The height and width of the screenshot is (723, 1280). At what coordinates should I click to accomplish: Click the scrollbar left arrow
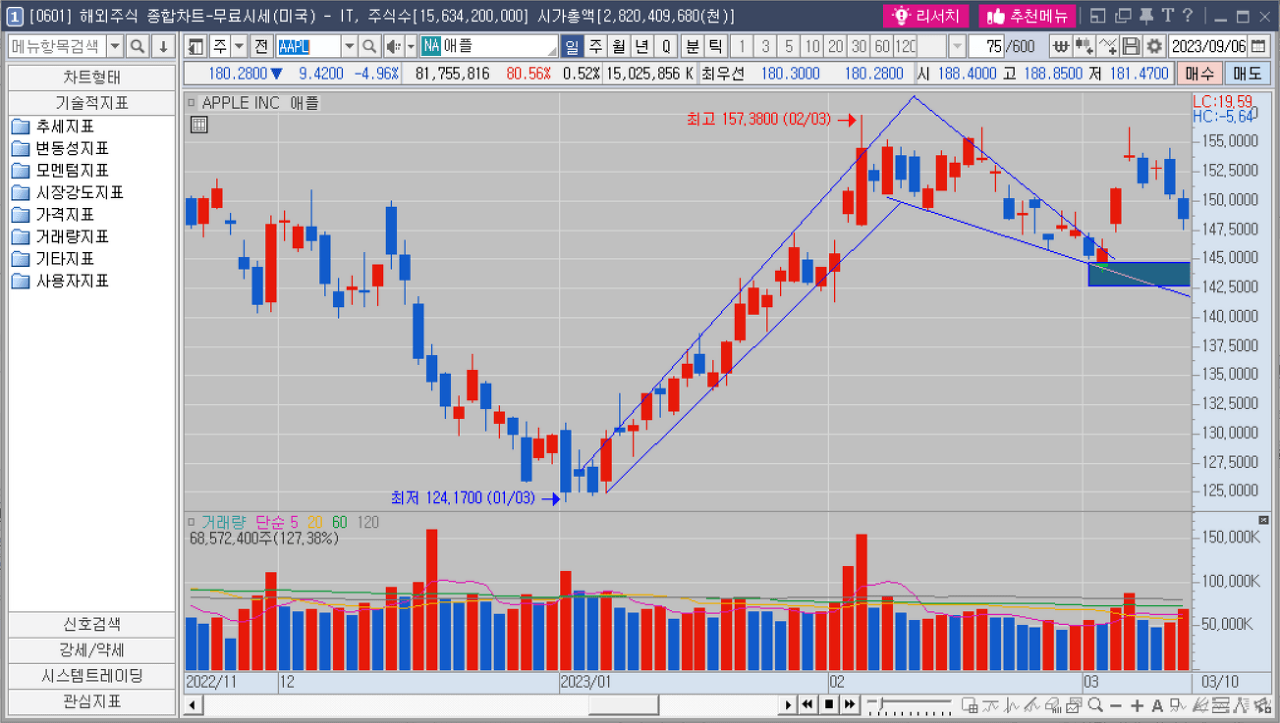coord(192,705)
